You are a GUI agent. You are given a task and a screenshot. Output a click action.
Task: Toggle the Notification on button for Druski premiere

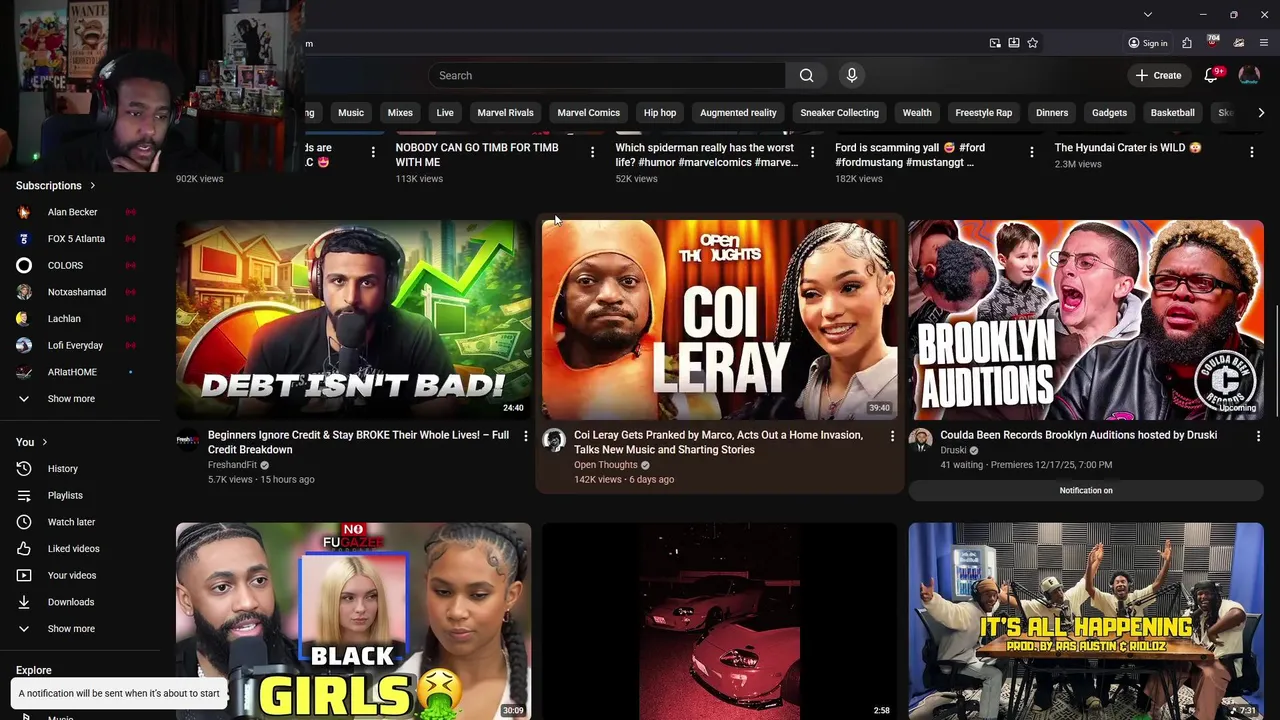[1086, 490]
